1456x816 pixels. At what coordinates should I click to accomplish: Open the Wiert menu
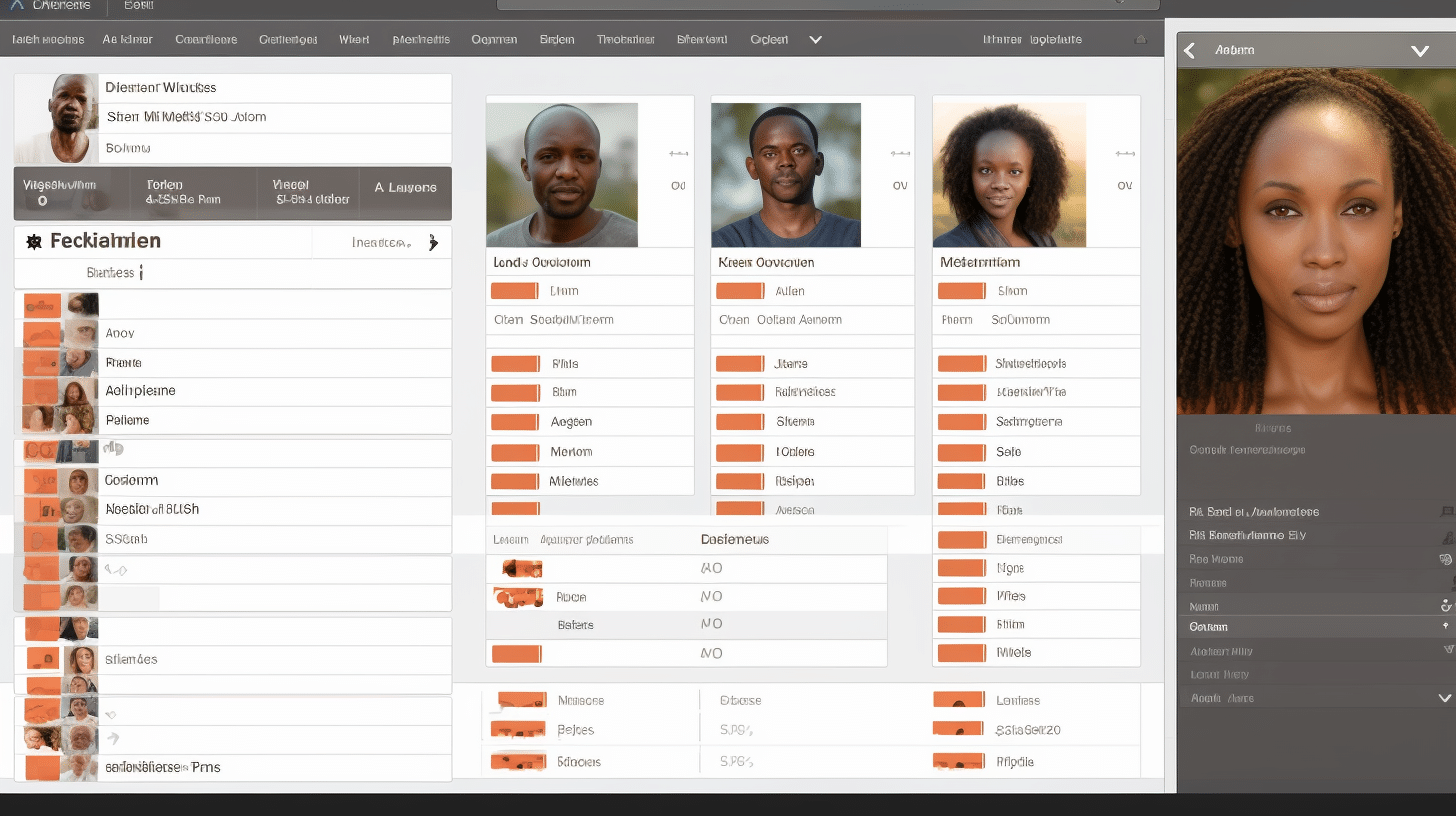354,40
